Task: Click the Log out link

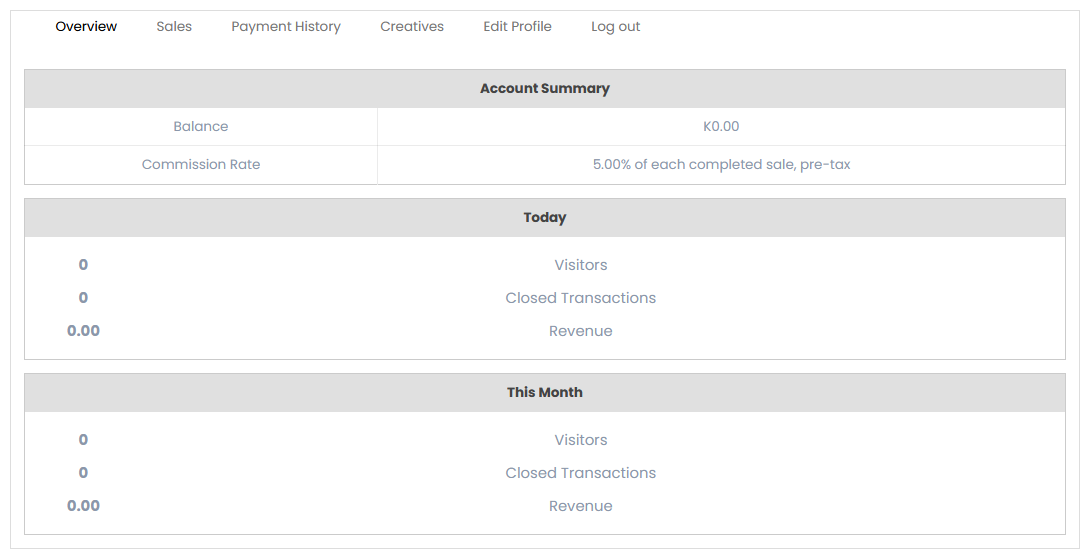Action: click(615, 27)
